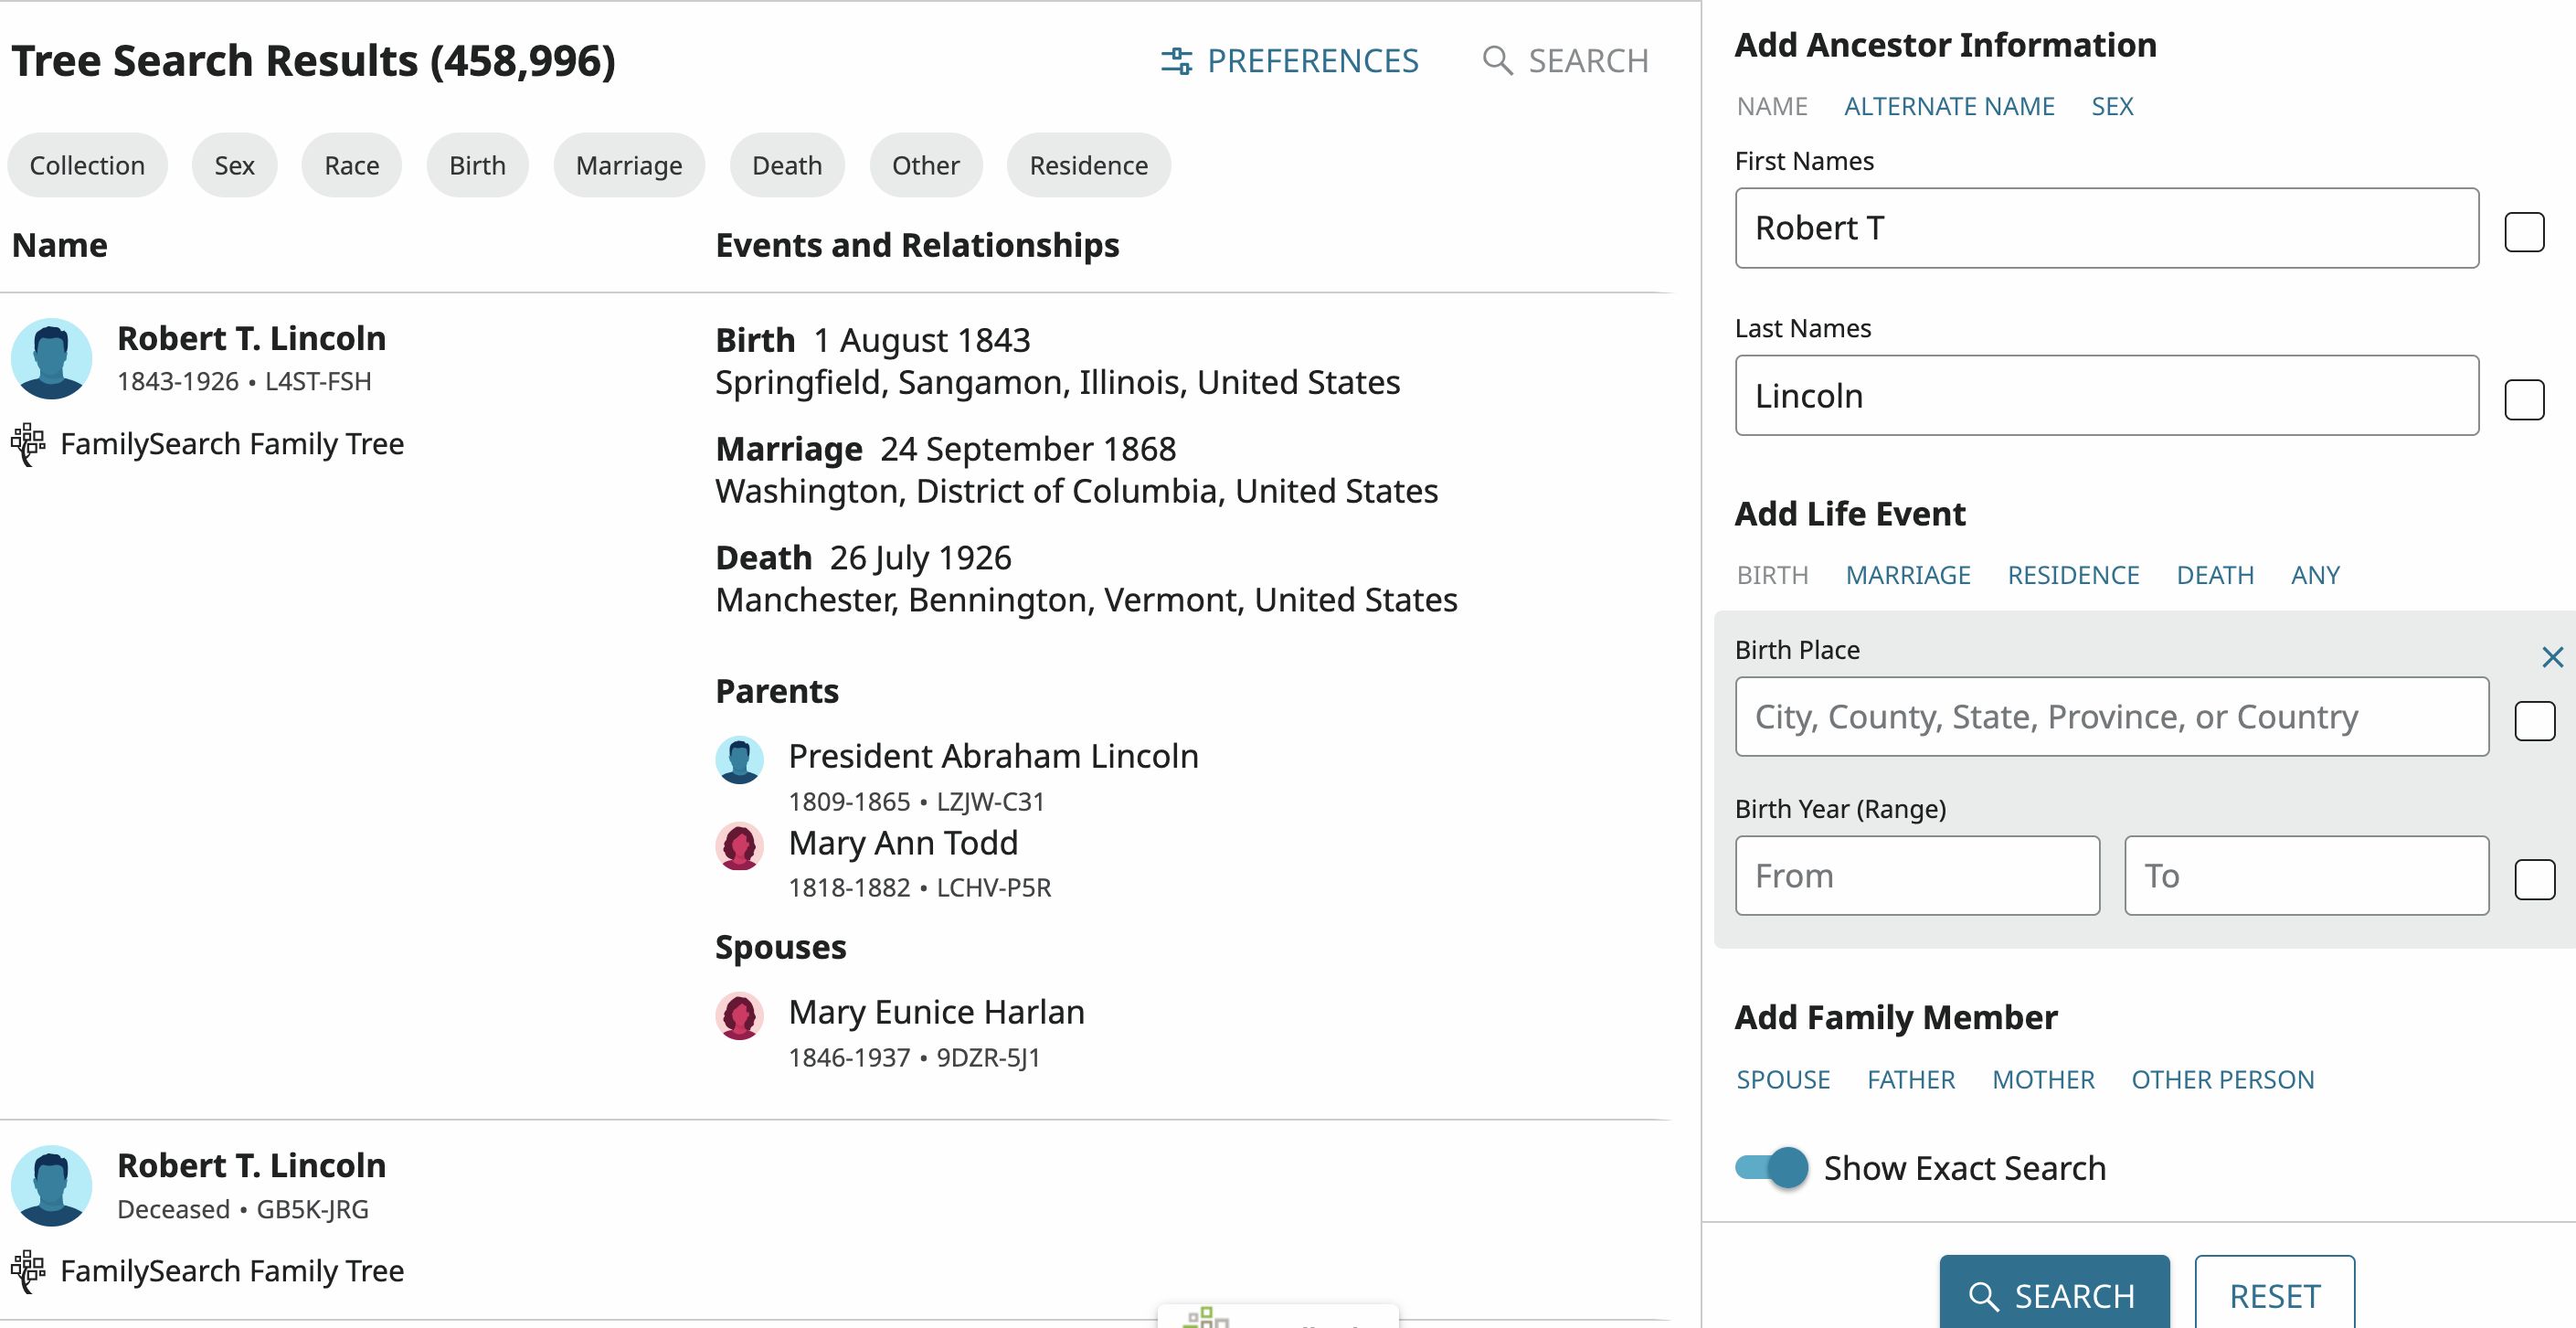
Task: Click Mary Ann Todd portrait icon
Action: click(x=739, y=846)
